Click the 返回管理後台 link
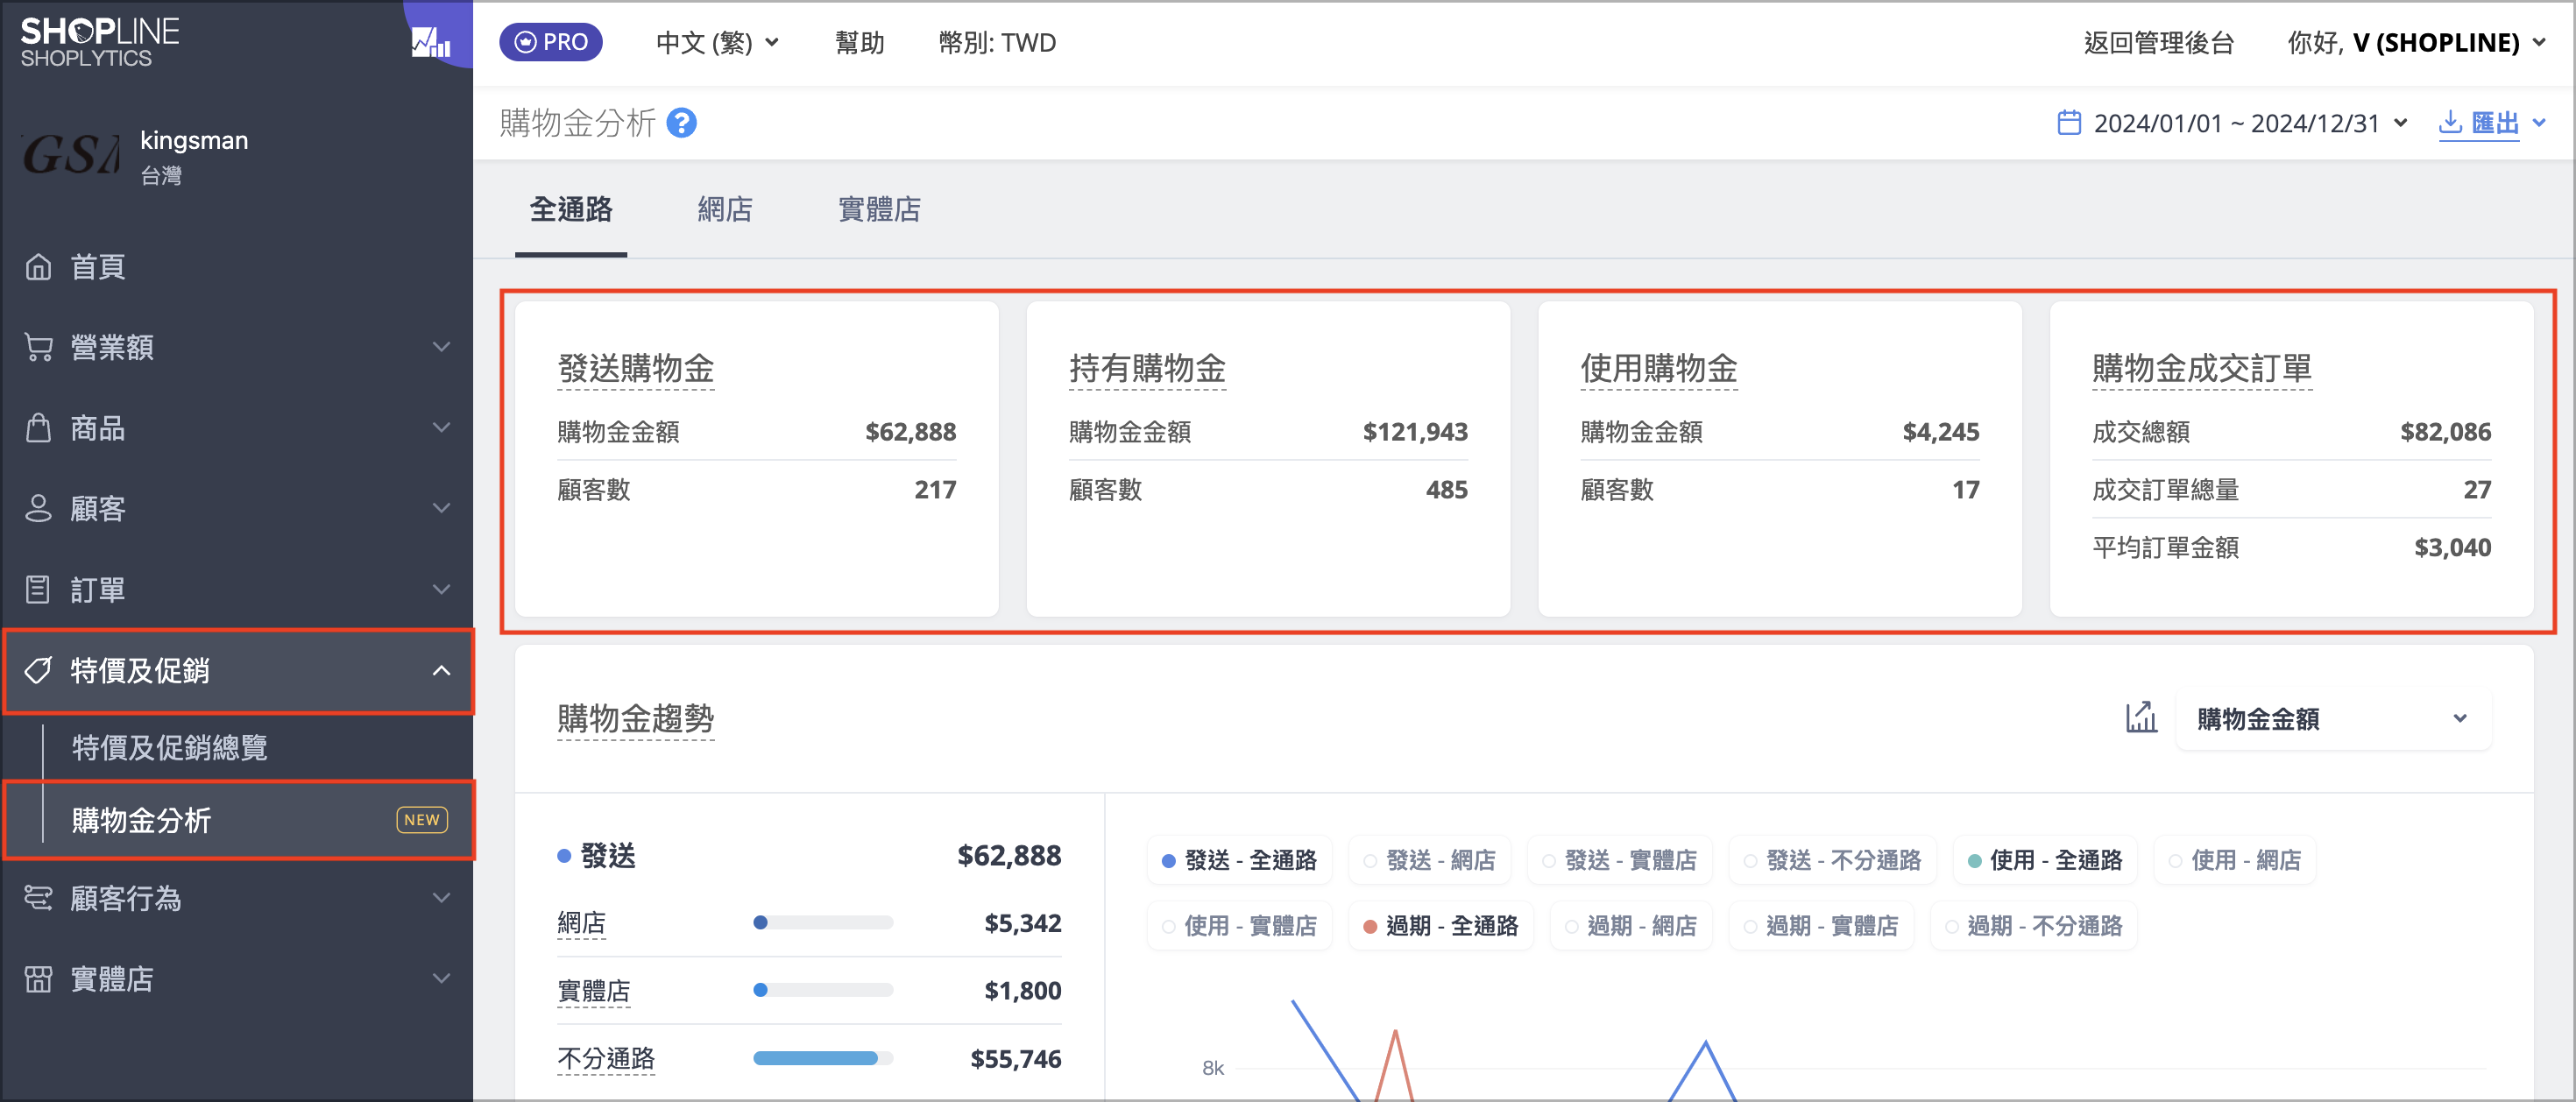The image size is (2576, 1102). tap(2158, 43)
